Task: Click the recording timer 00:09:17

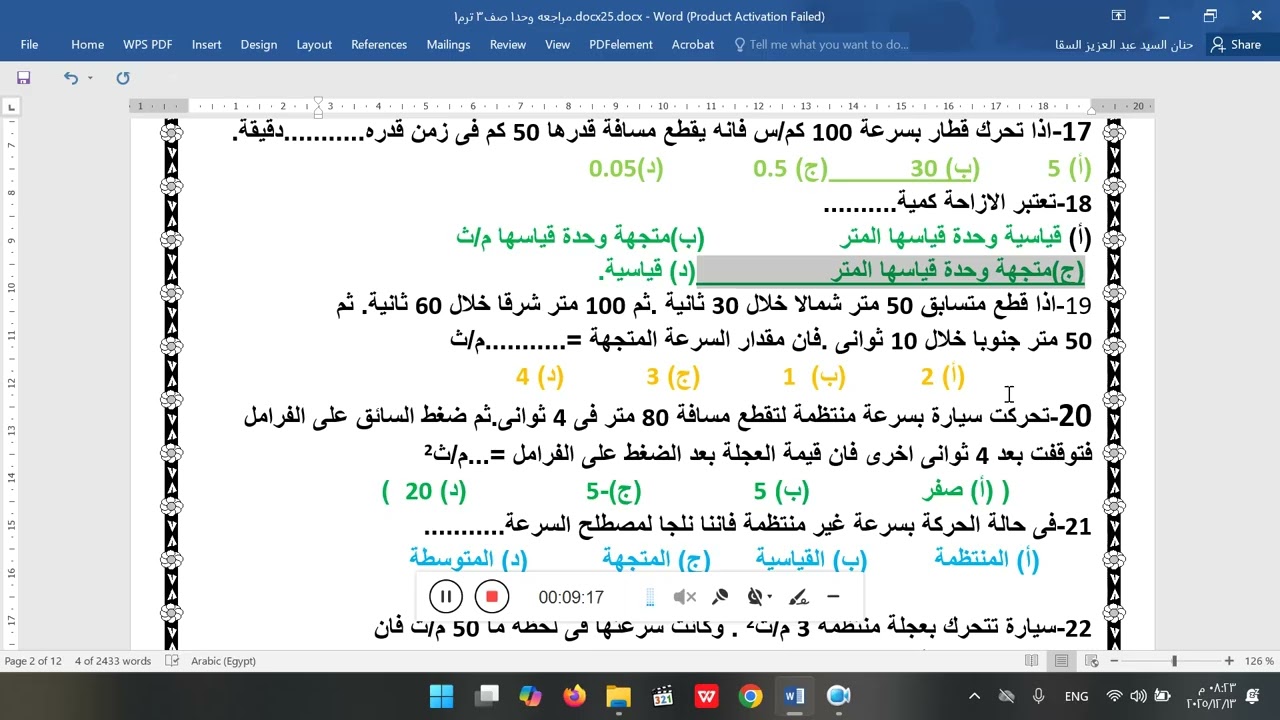Action: [571, 597]
